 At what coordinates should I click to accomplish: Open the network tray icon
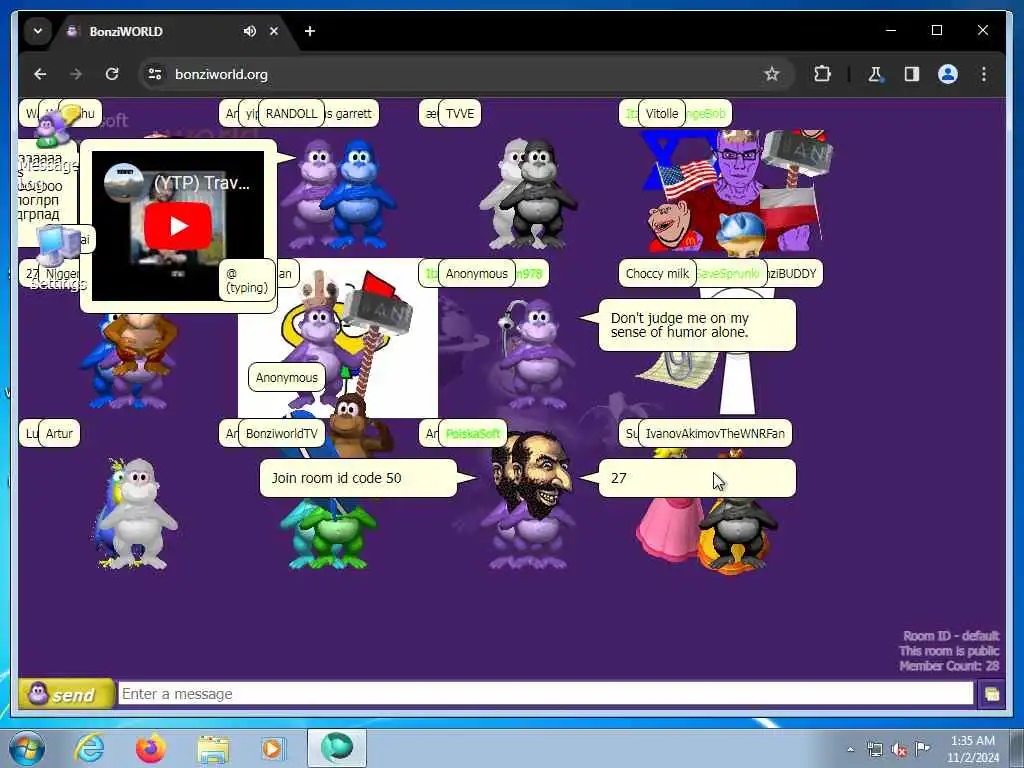tap(874, 749)
